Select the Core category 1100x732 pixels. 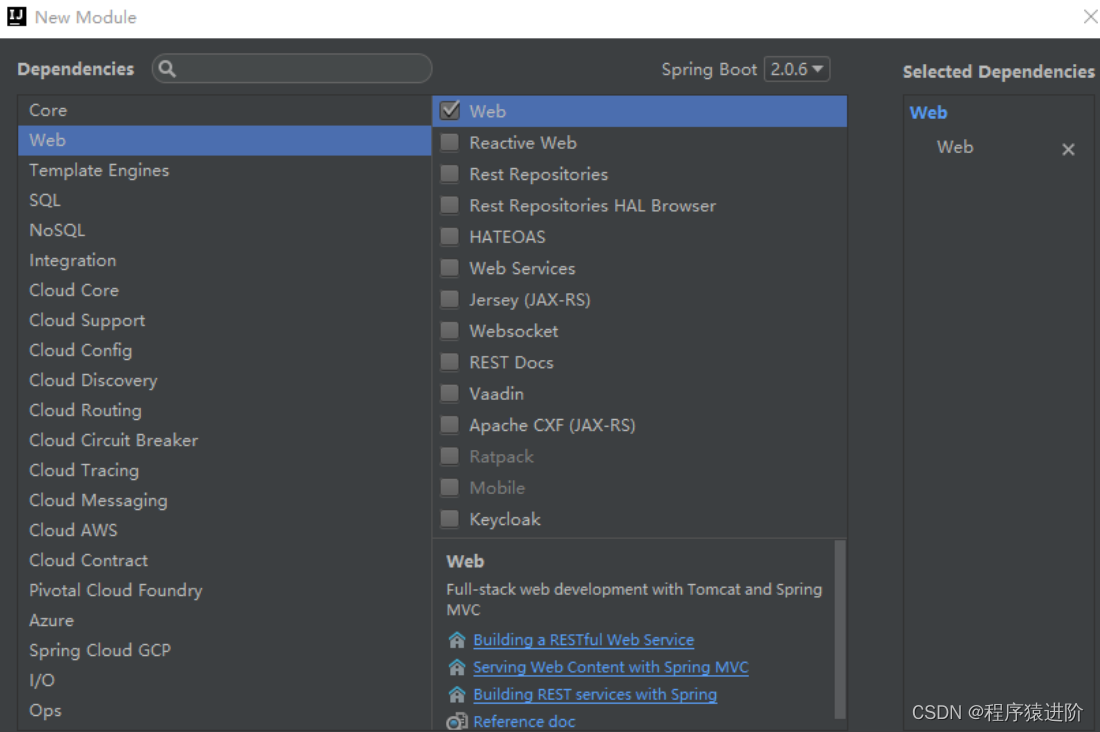coord(224,110)
